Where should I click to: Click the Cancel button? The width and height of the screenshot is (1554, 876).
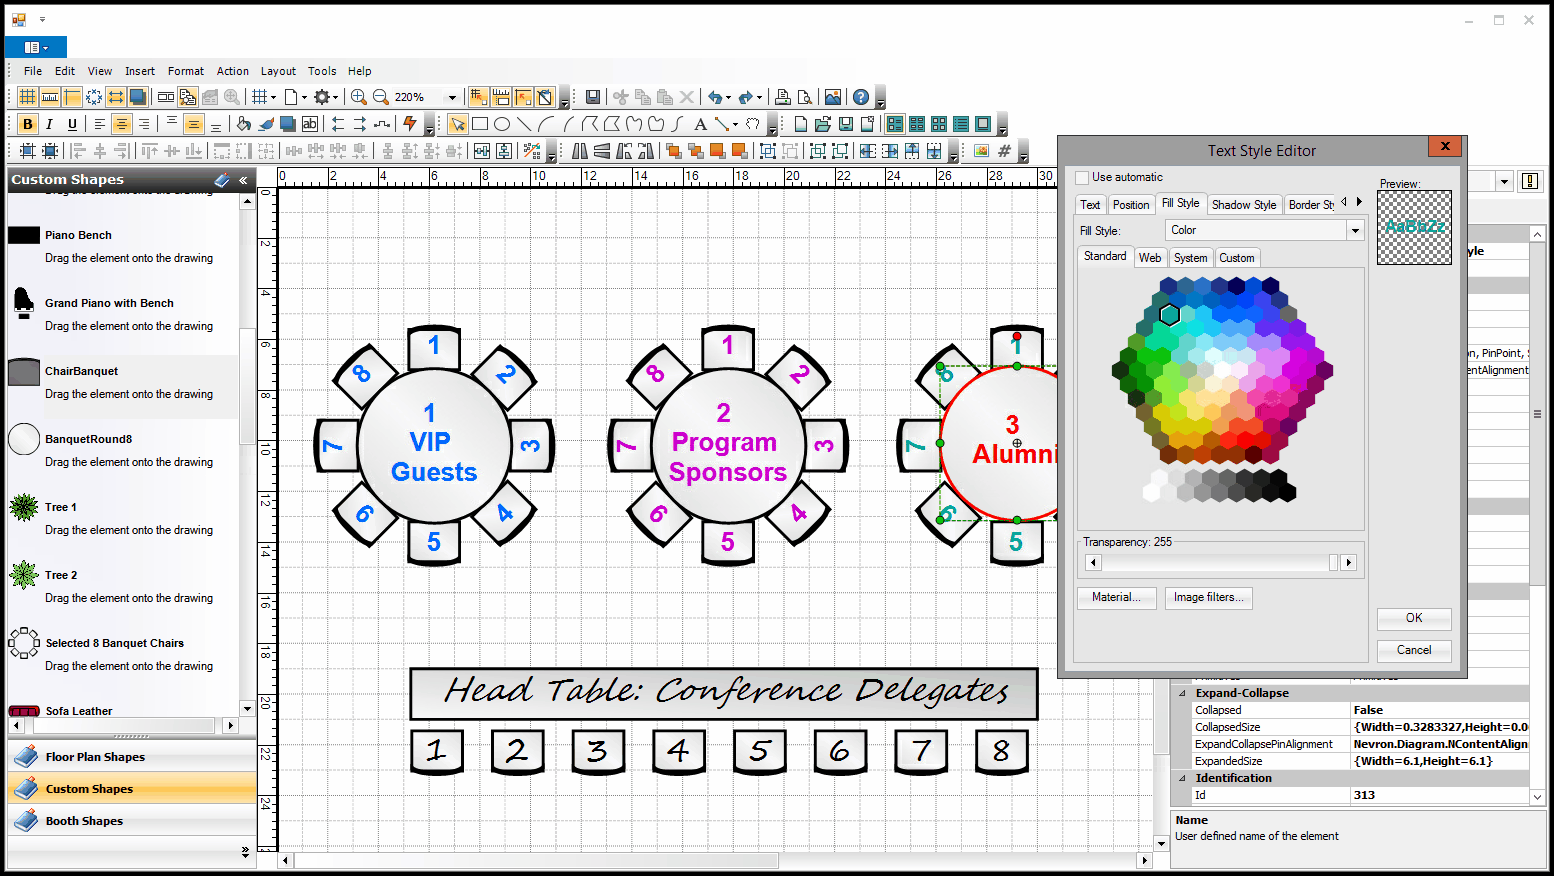coord(1414,650)
